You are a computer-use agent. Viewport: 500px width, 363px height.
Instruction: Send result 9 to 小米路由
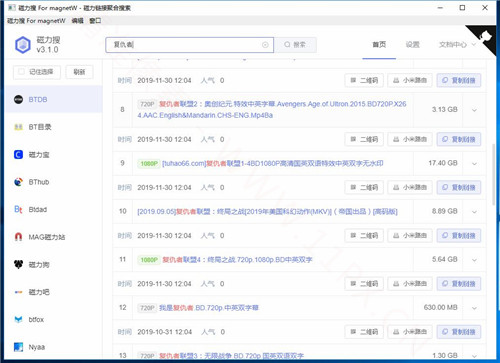[x=410, y=187]
